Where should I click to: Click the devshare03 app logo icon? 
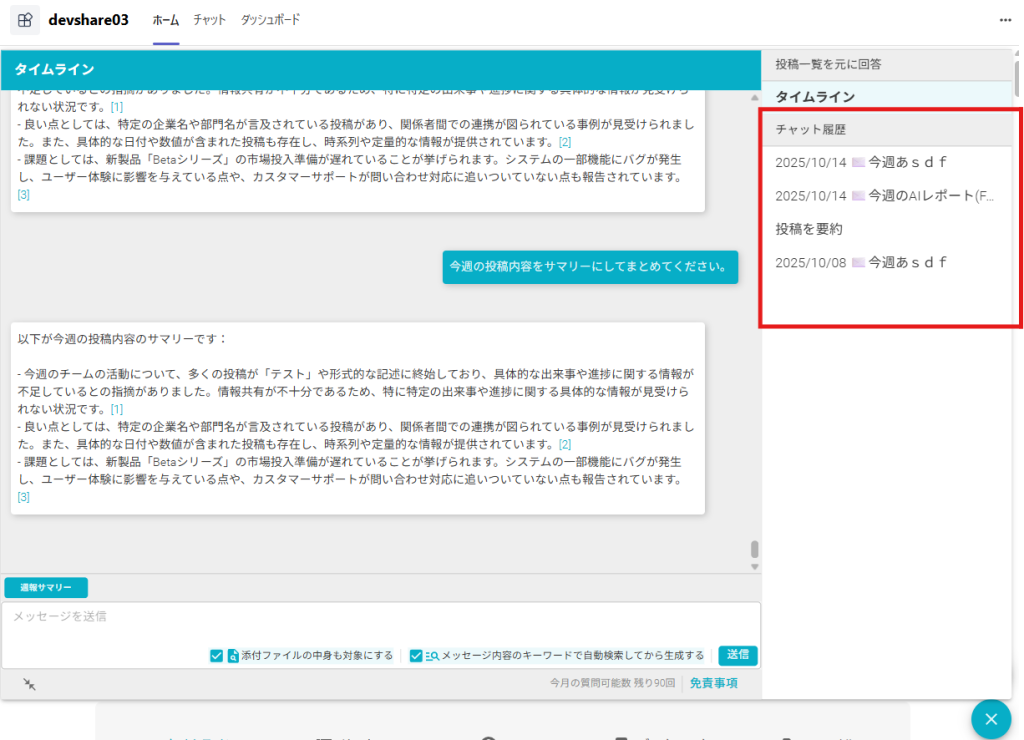(x=25, y=20)
